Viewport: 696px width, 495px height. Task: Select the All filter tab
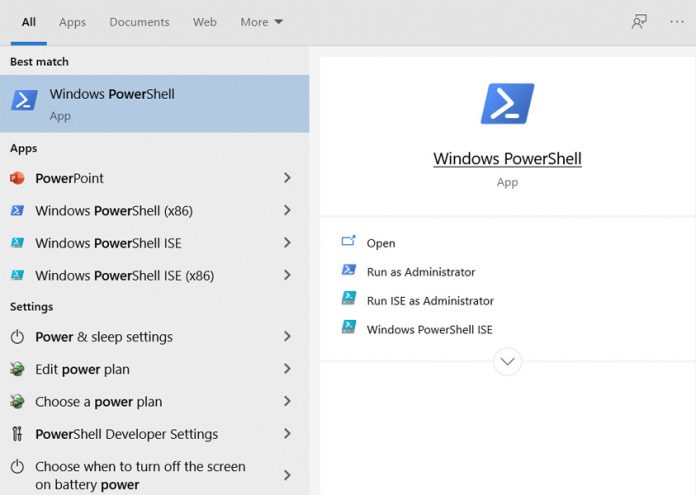[x=29, y=22]
